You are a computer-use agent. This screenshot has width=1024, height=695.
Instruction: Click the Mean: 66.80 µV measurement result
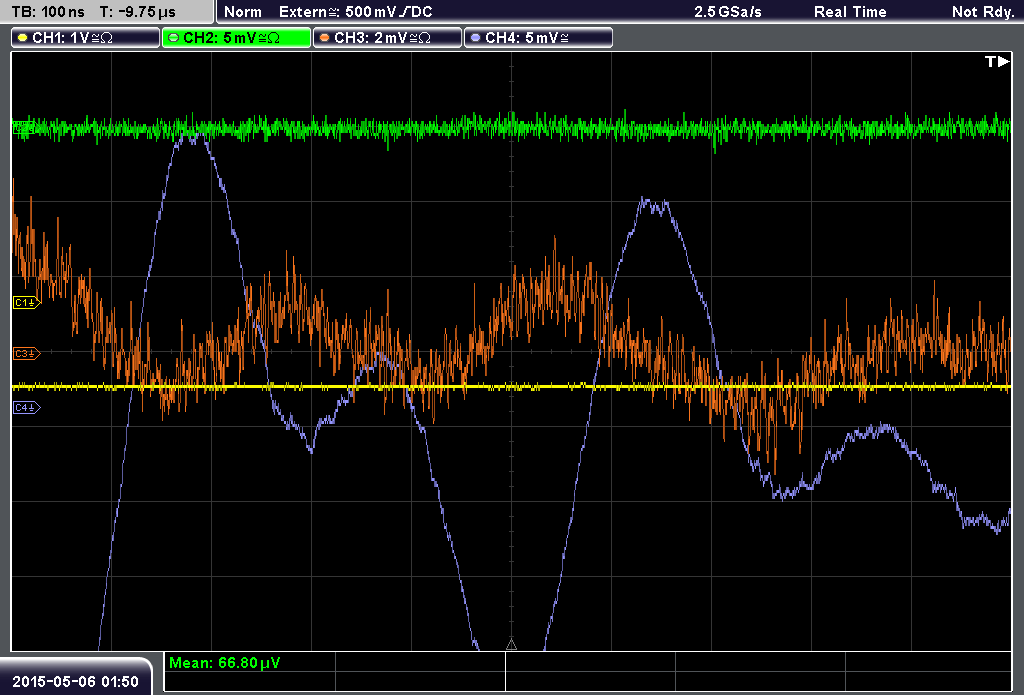pyautogui.click(x=225, y=663)
